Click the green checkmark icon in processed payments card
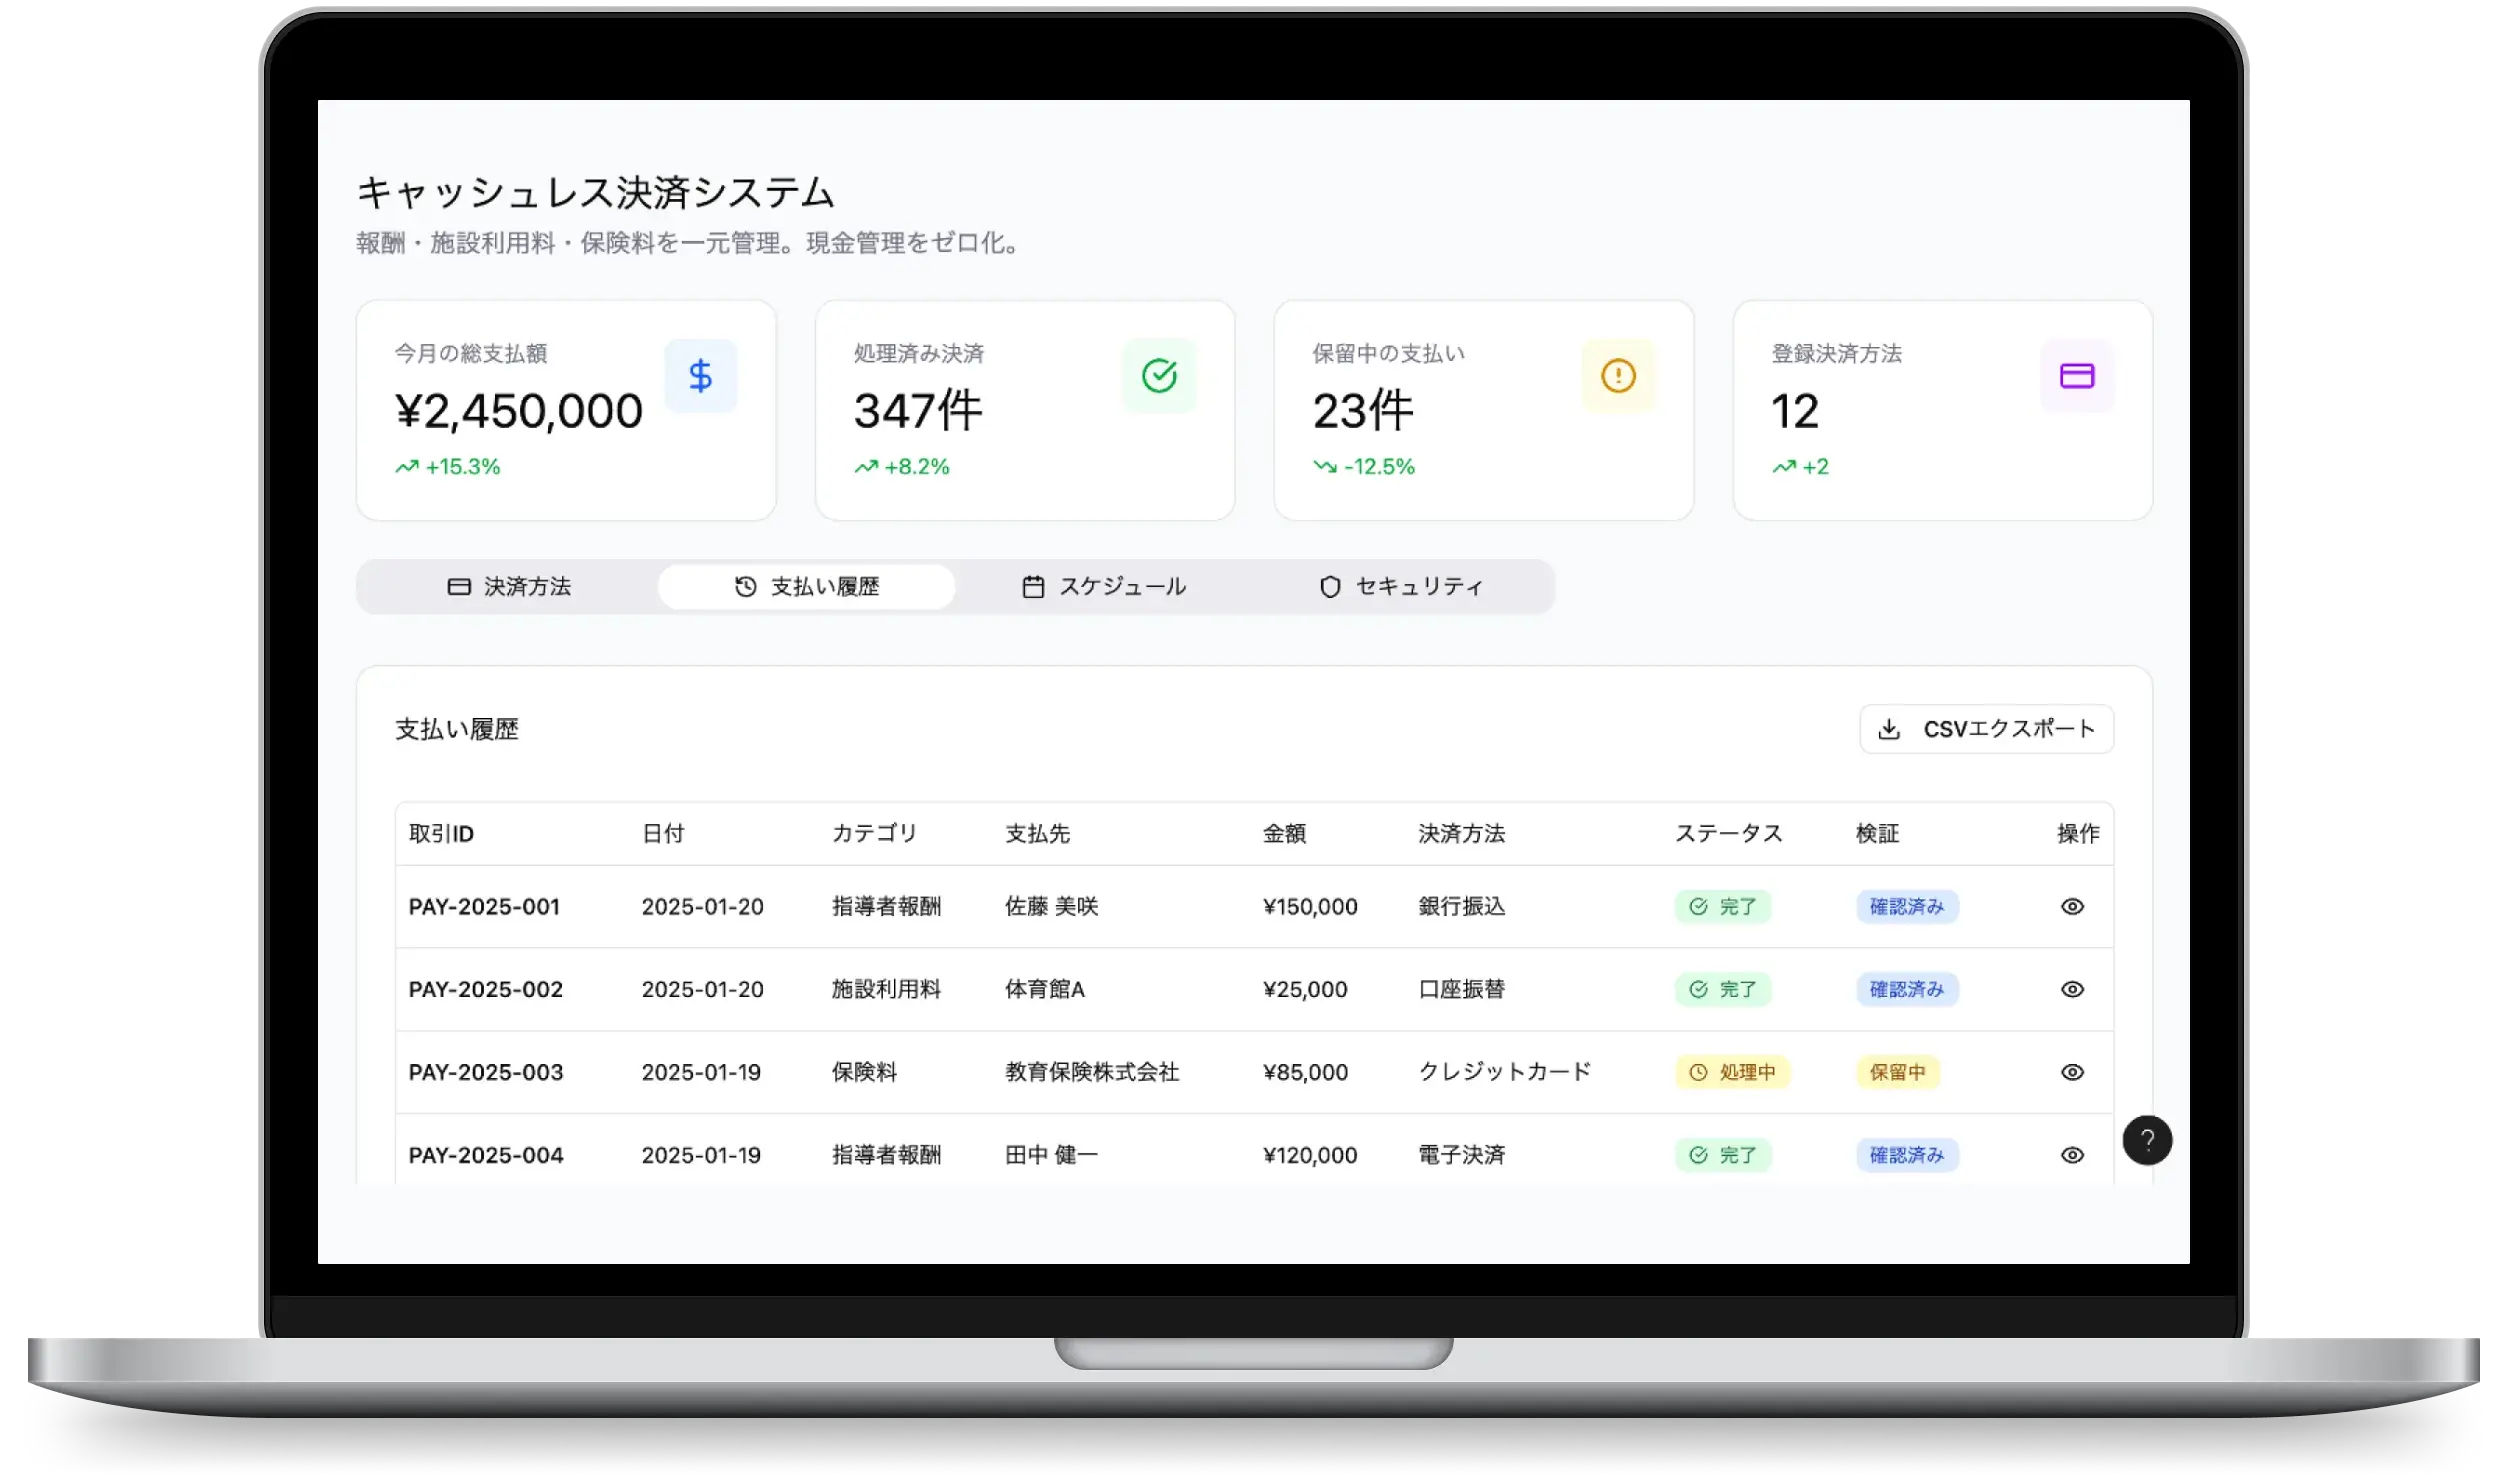This screenshot has height=1478, width=2508. [1159, 376]
